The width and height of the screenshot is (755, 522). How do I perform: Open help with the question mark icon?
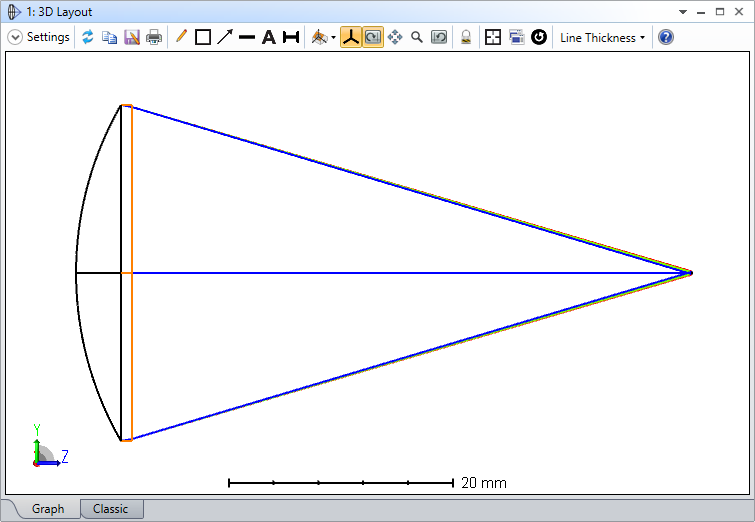665,37
